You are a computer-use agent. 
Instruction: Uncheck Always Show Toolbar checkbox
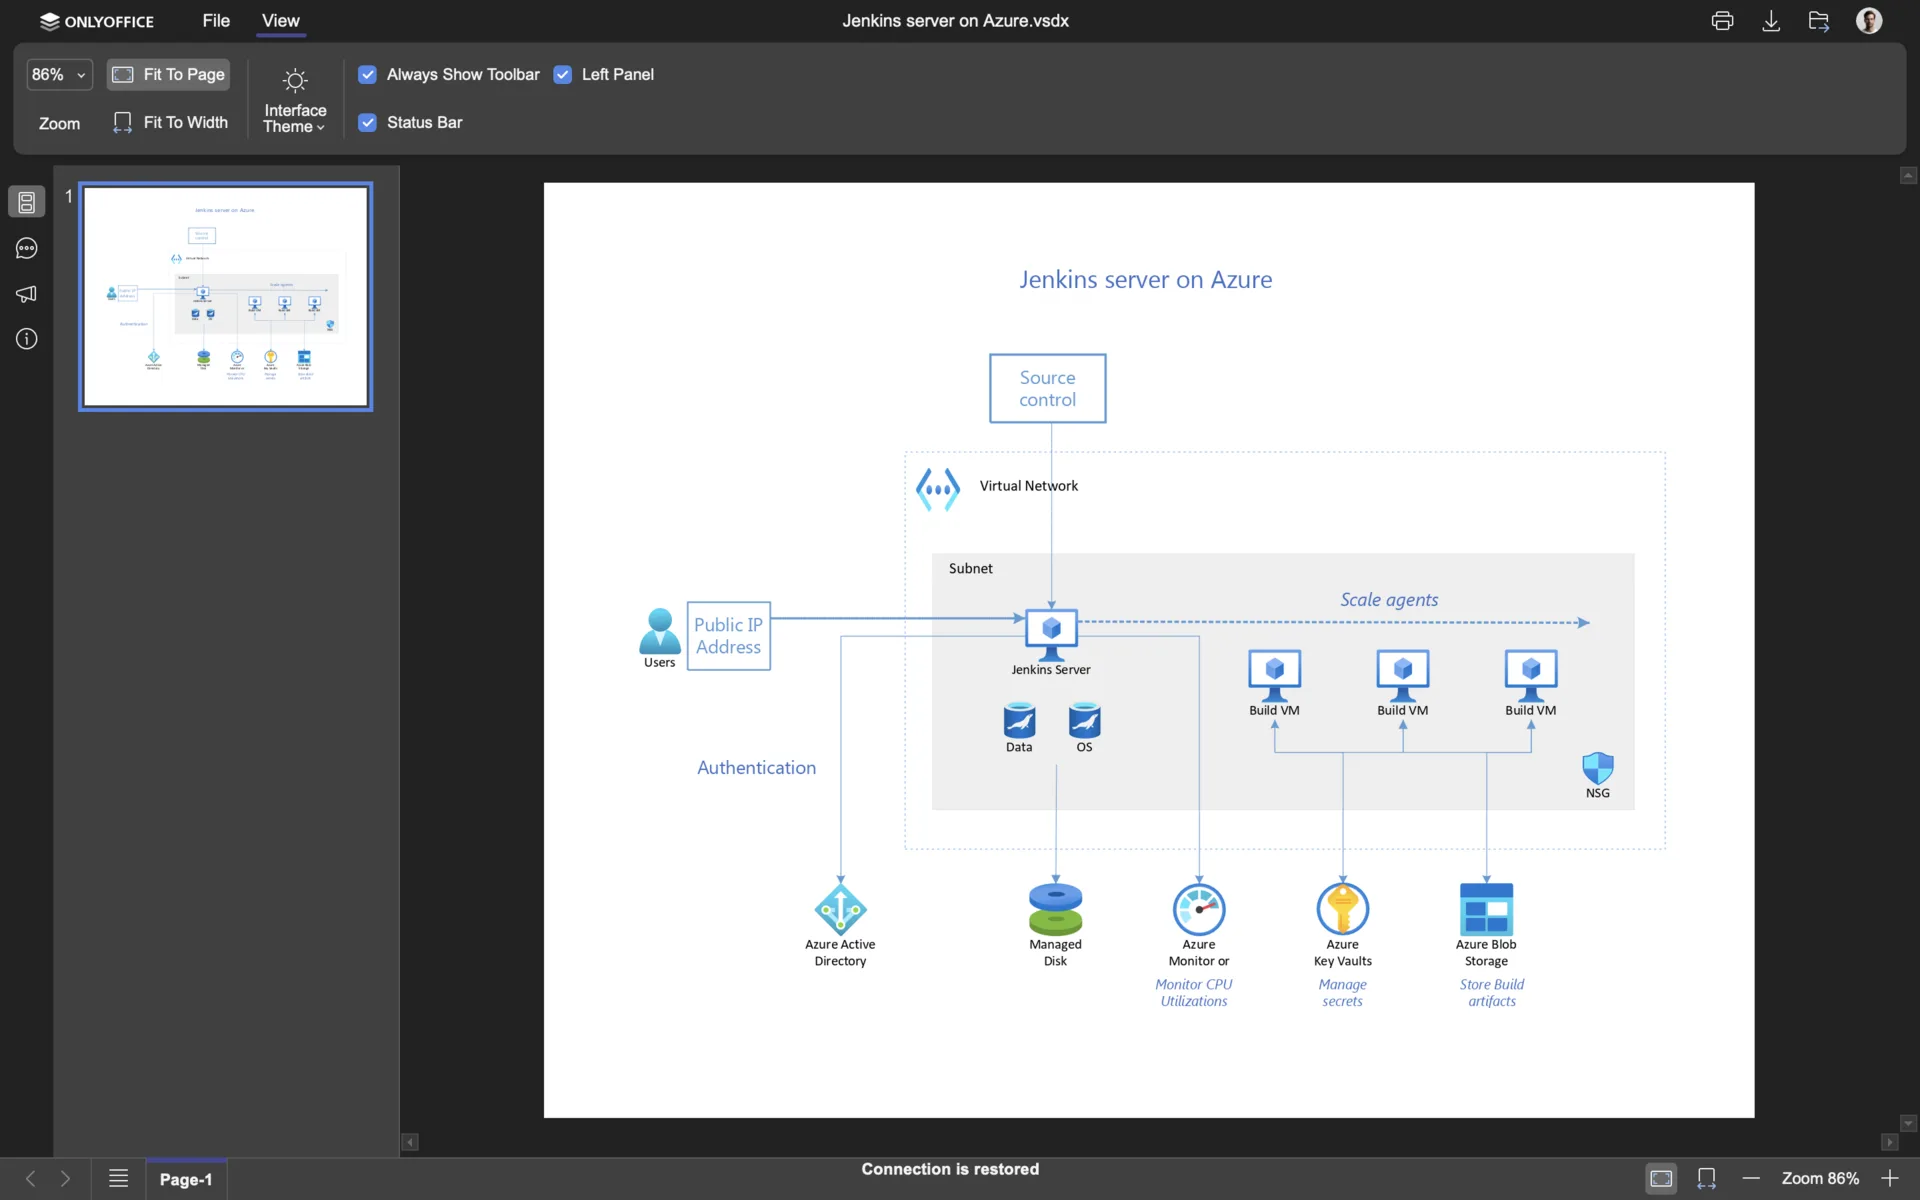(x=368, y=75)
